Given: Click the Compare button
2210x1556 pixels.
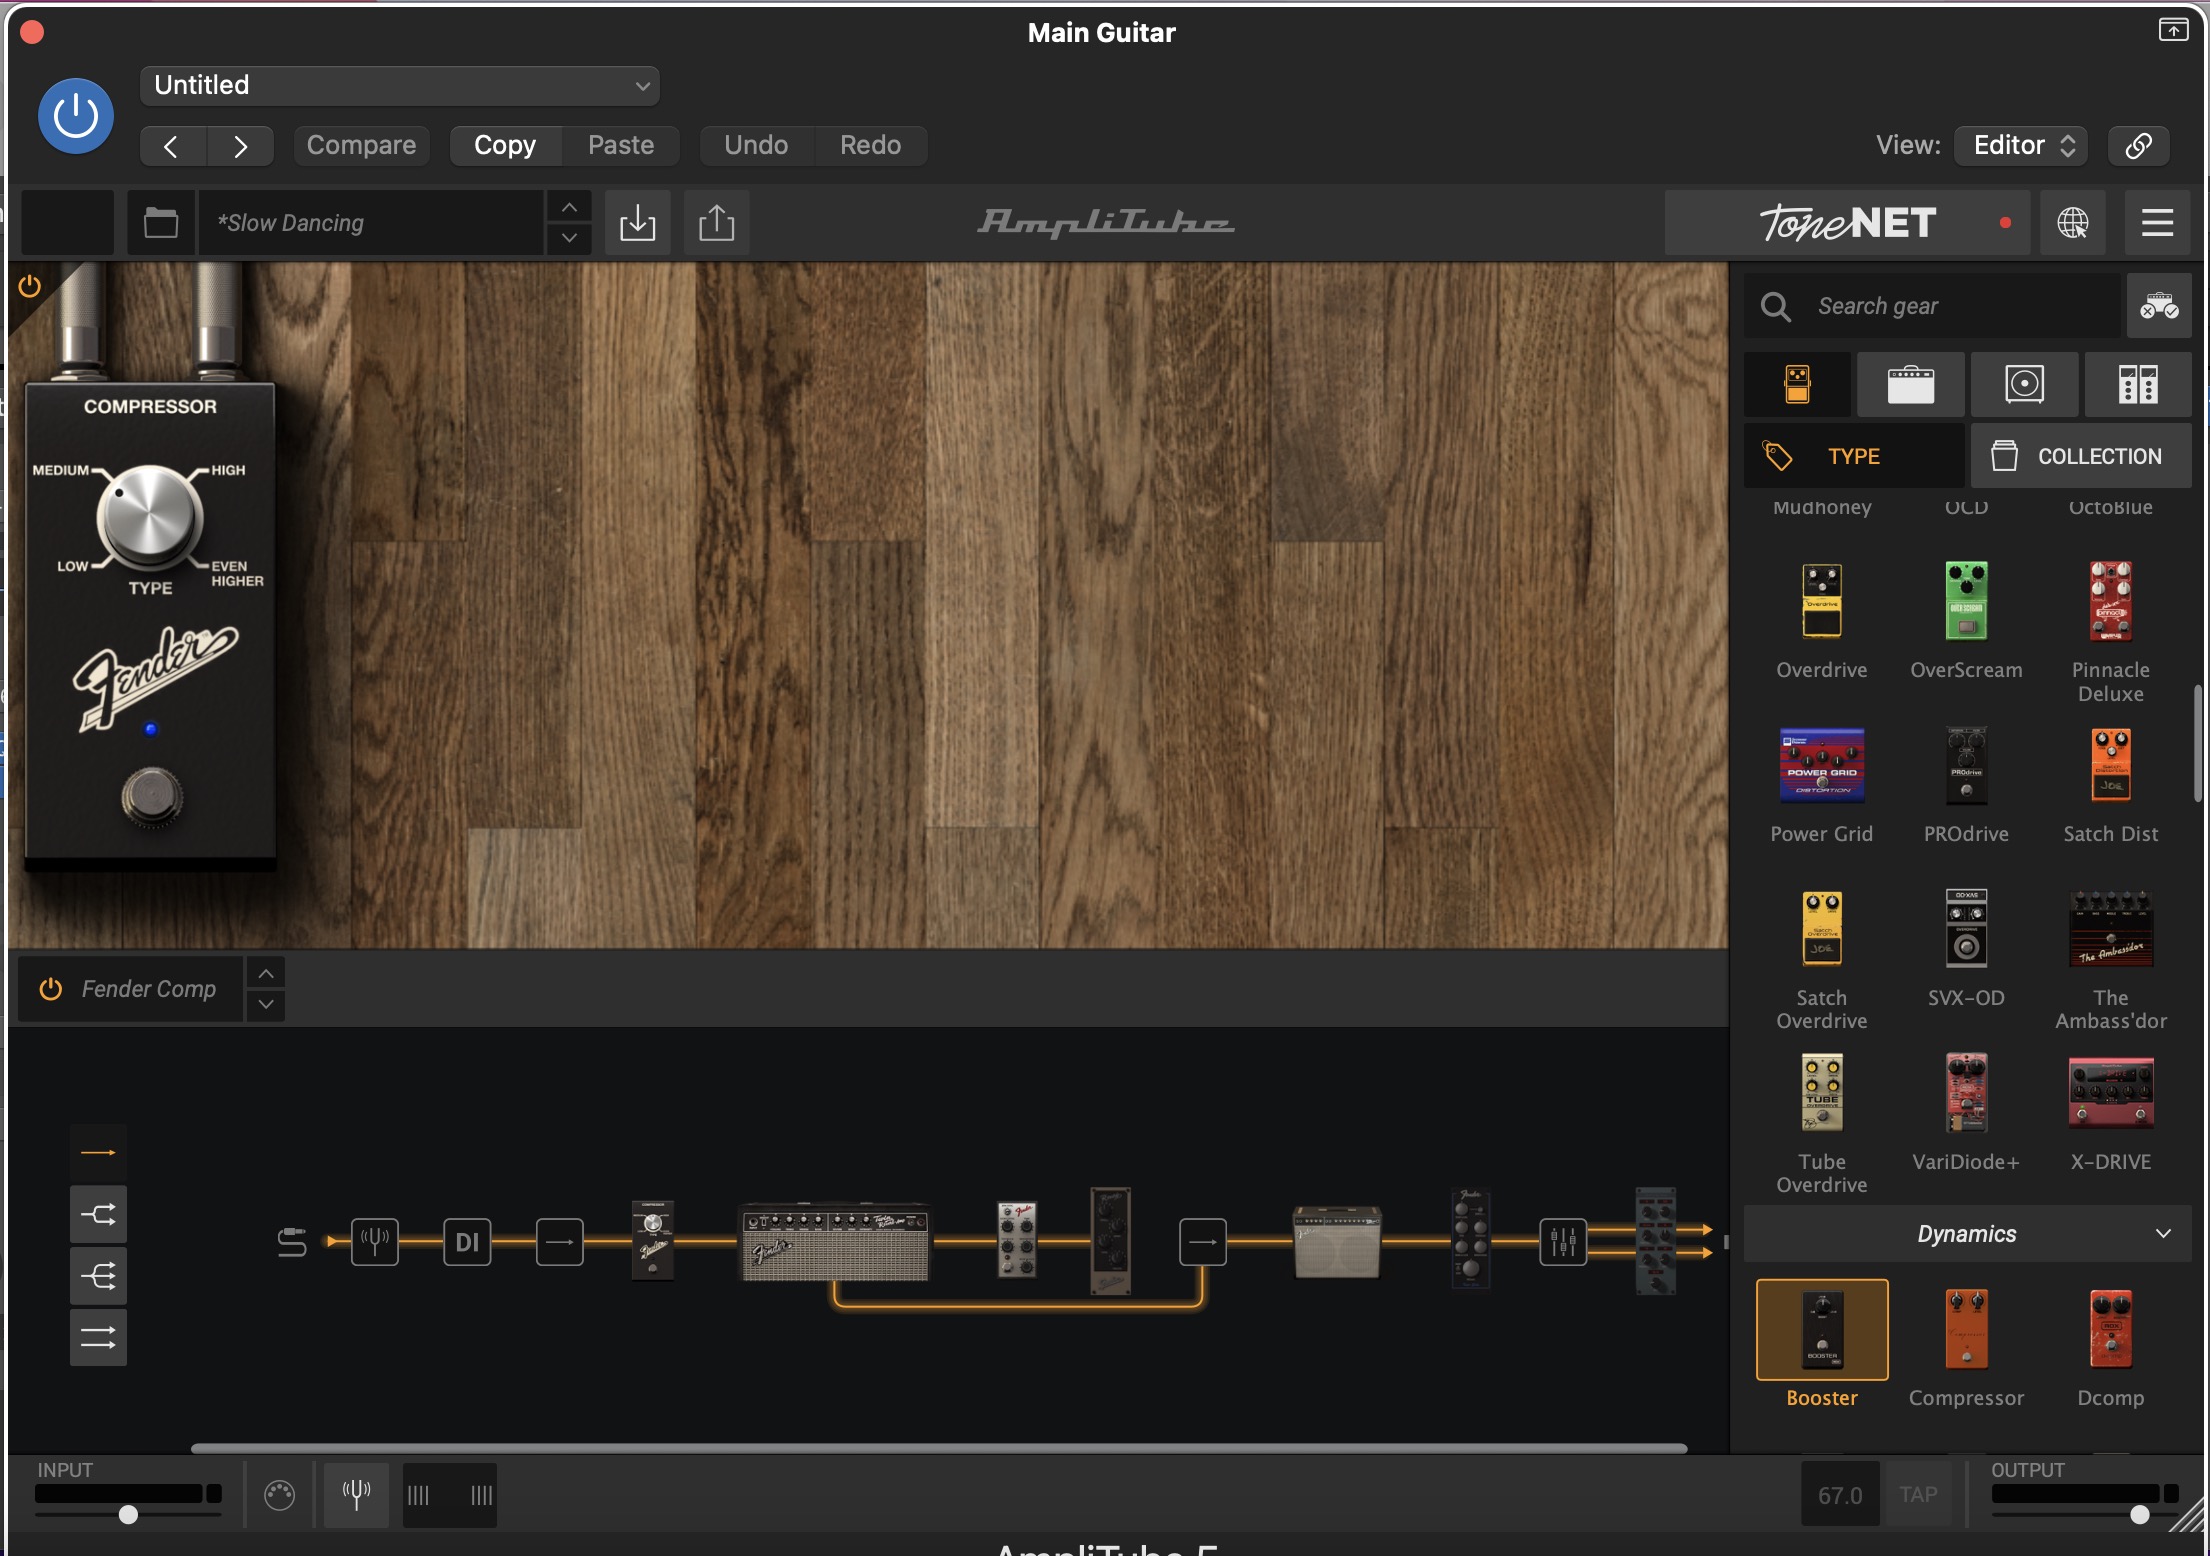Looking at the screenshot, I should point(361,146).
